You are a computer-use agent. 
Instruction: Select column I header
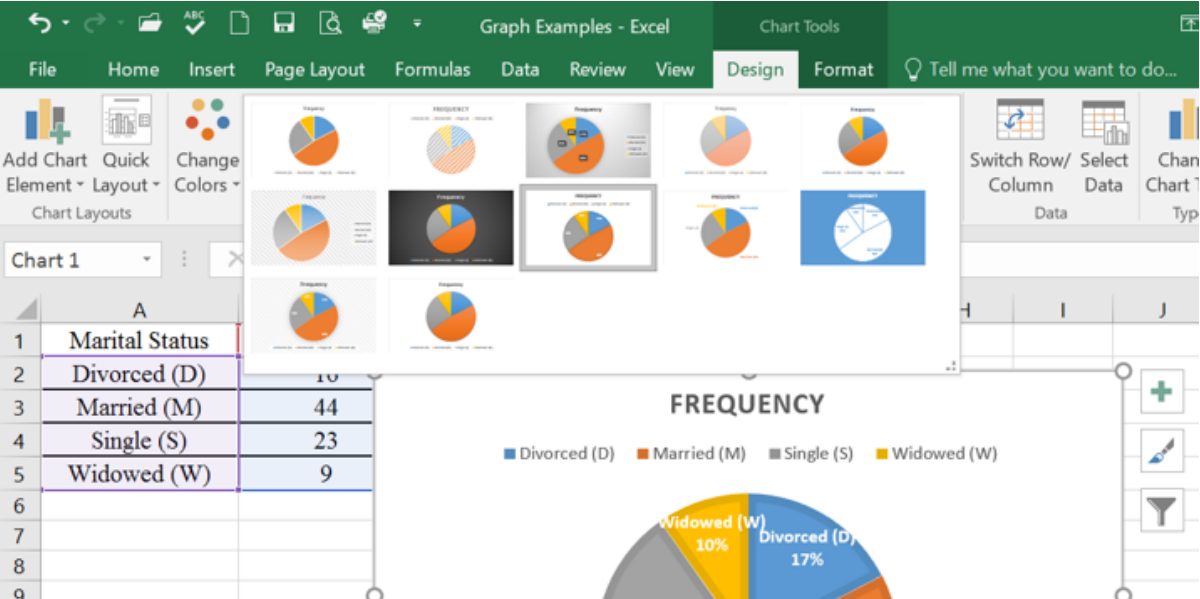click(x=1062, y=310)
